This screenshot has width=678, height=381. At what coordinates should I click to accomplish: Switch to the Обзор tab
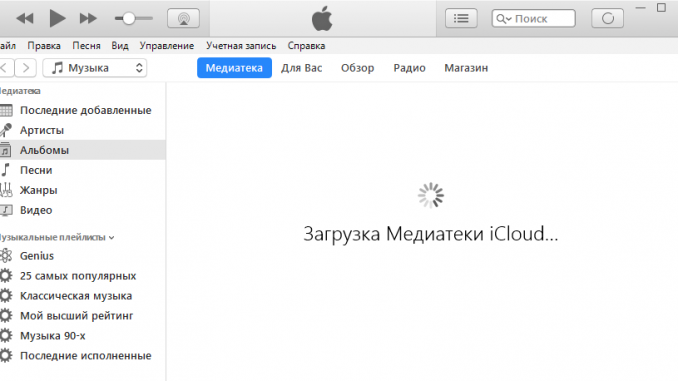pyautogui.click(x=357, y=68)
